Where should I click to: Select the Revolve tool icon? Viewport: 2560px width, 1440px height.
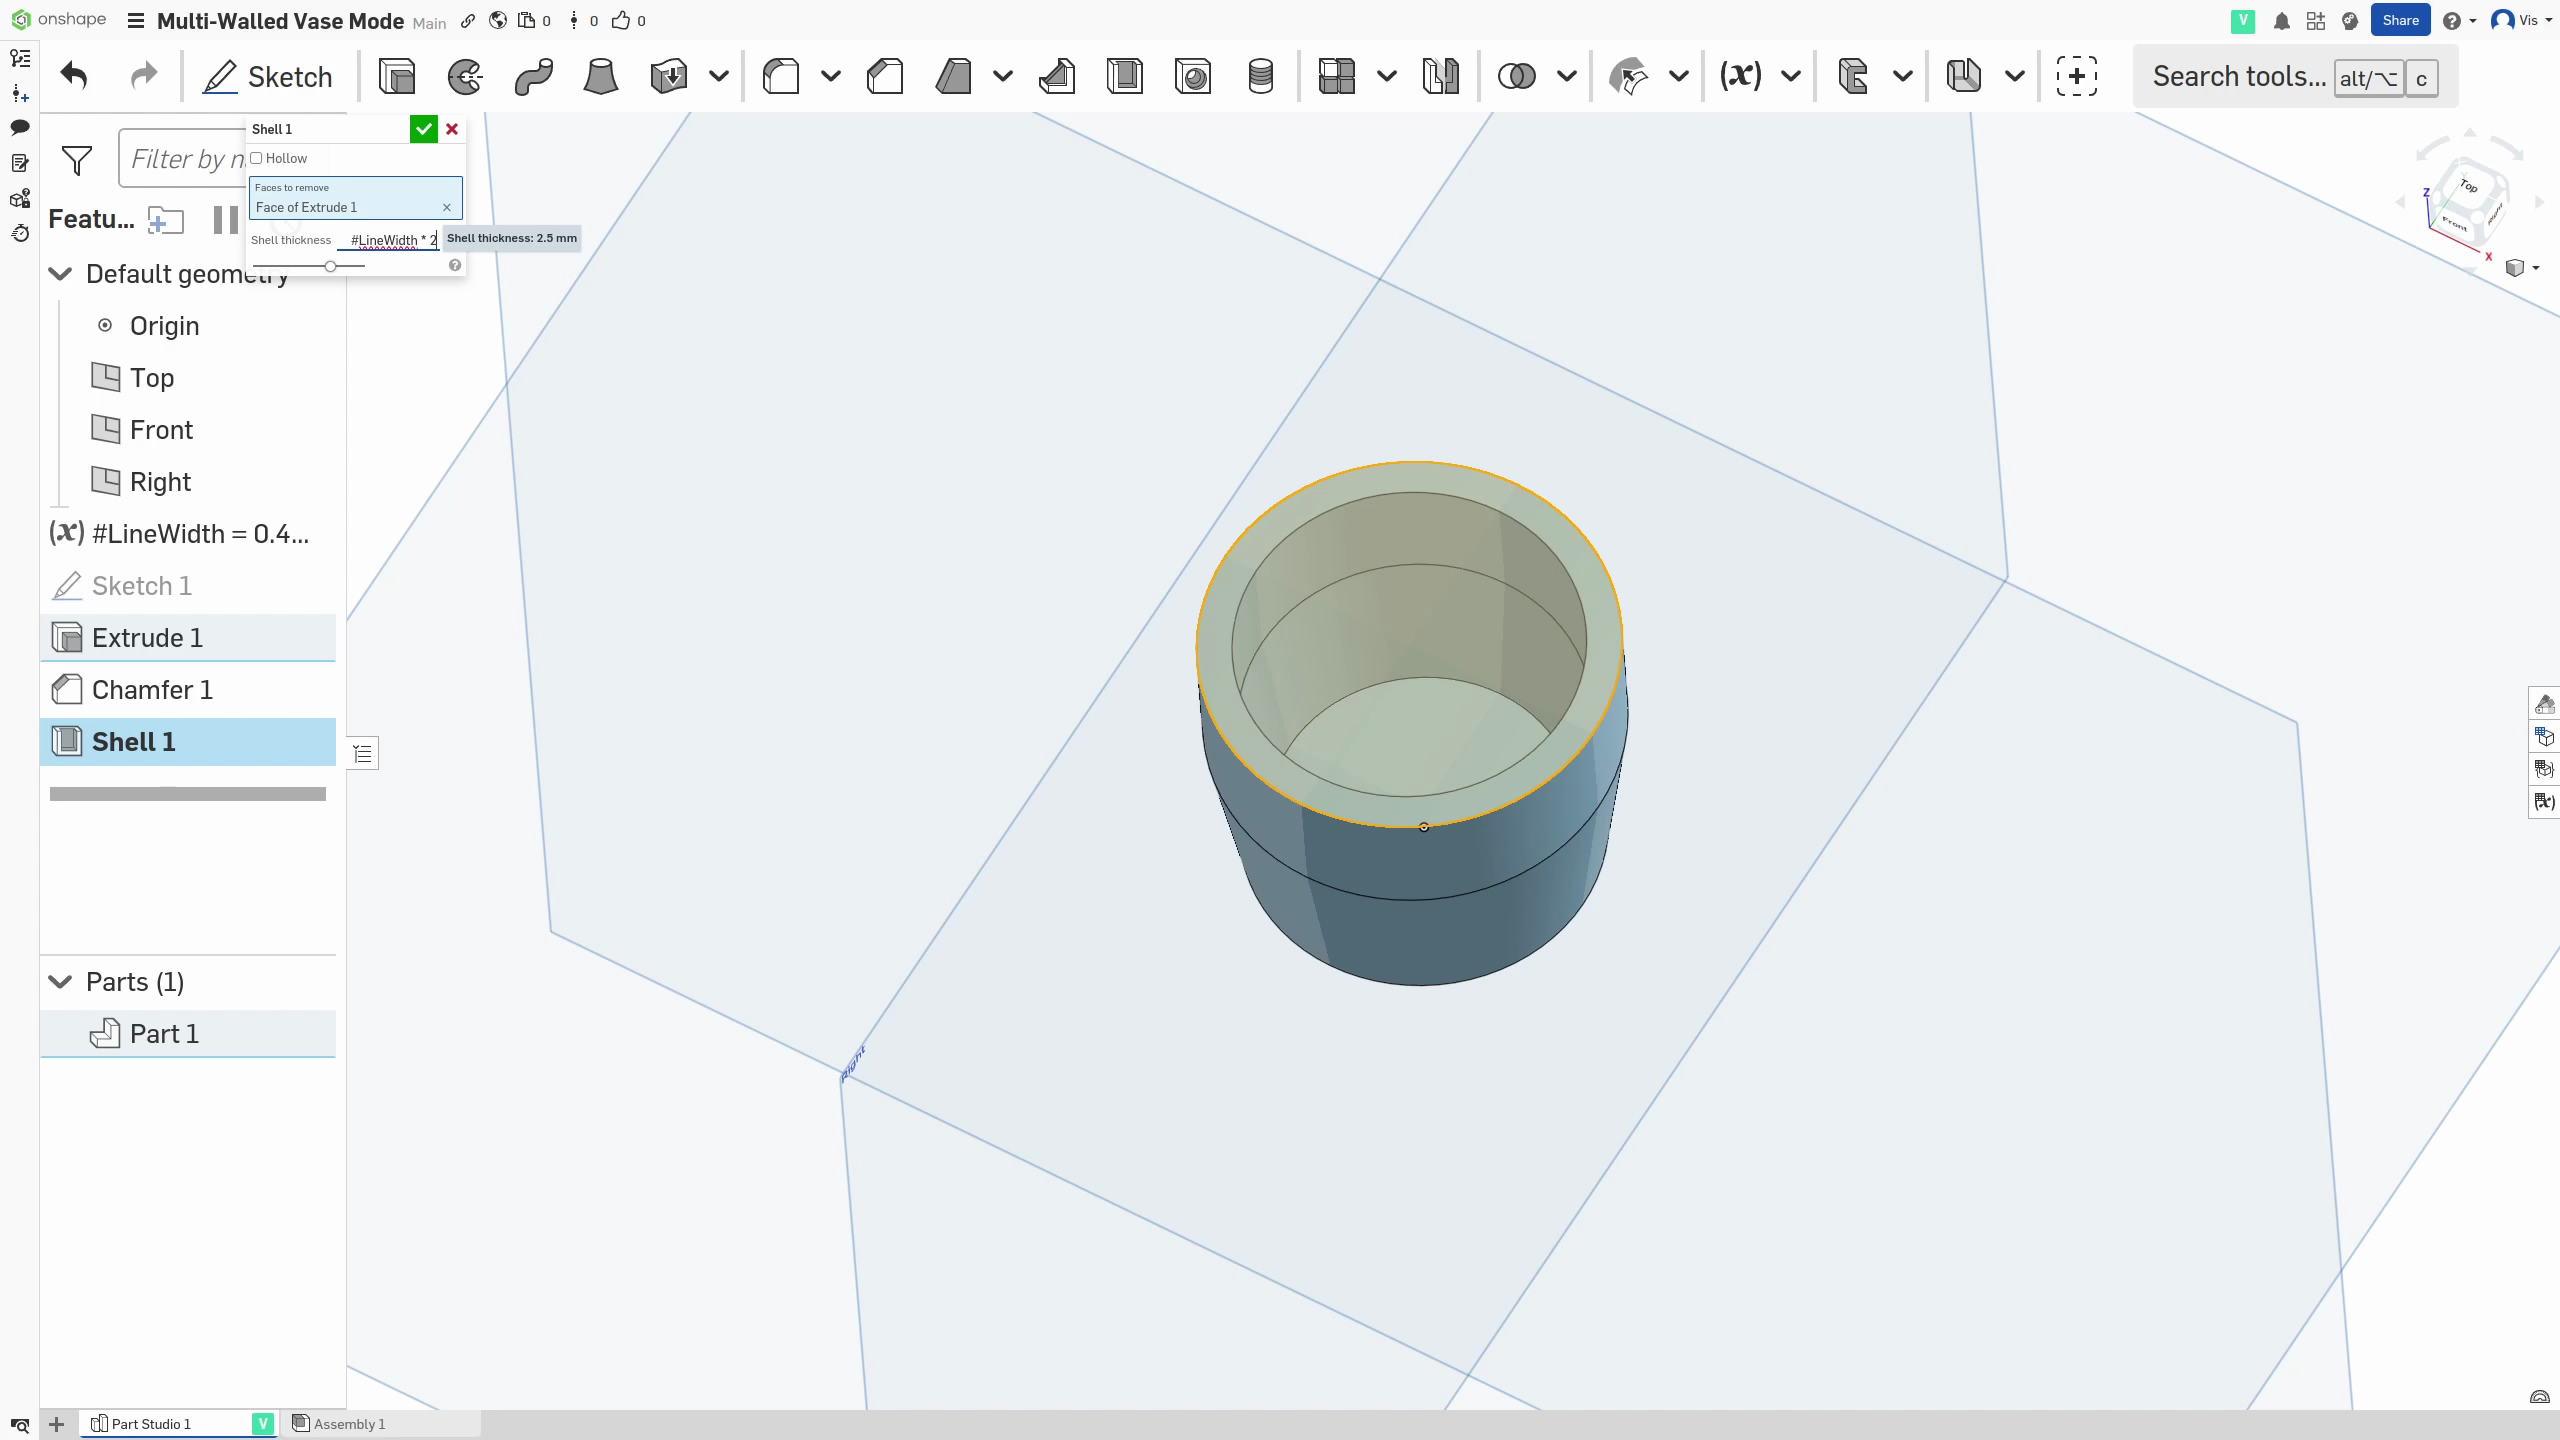tap(465, 76)
